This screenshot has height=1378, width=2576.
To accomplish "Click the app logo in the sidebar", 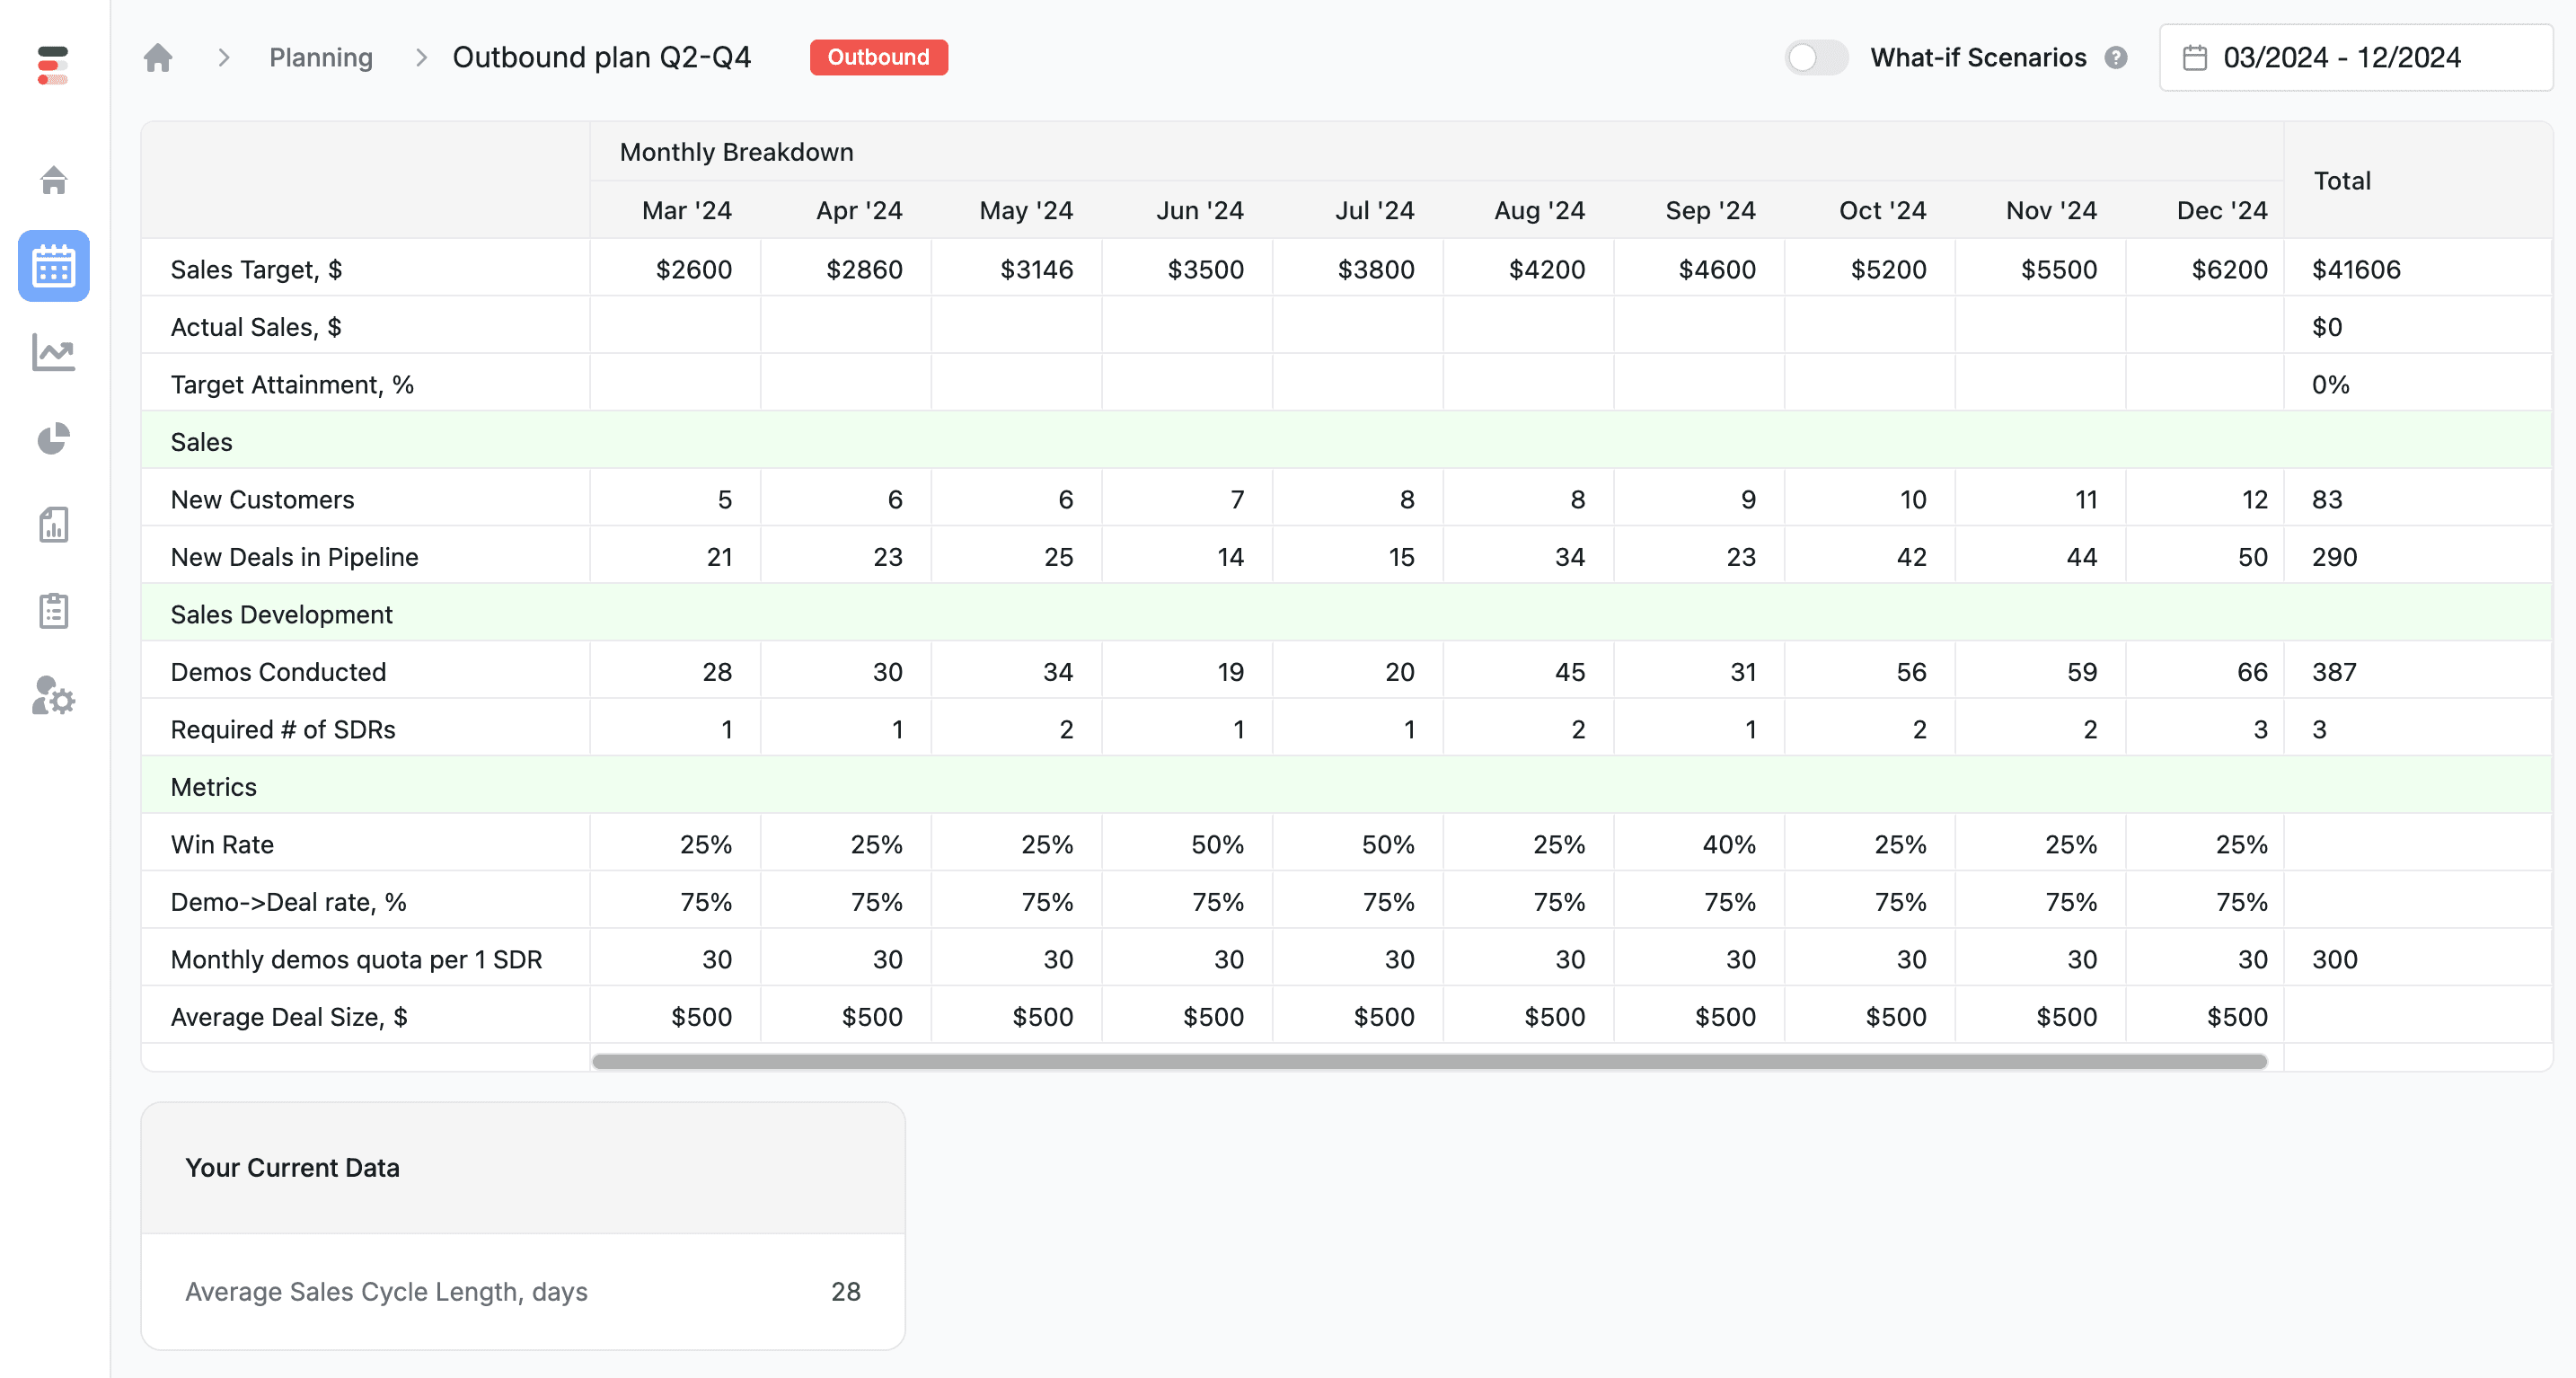I will coord(53,65).
